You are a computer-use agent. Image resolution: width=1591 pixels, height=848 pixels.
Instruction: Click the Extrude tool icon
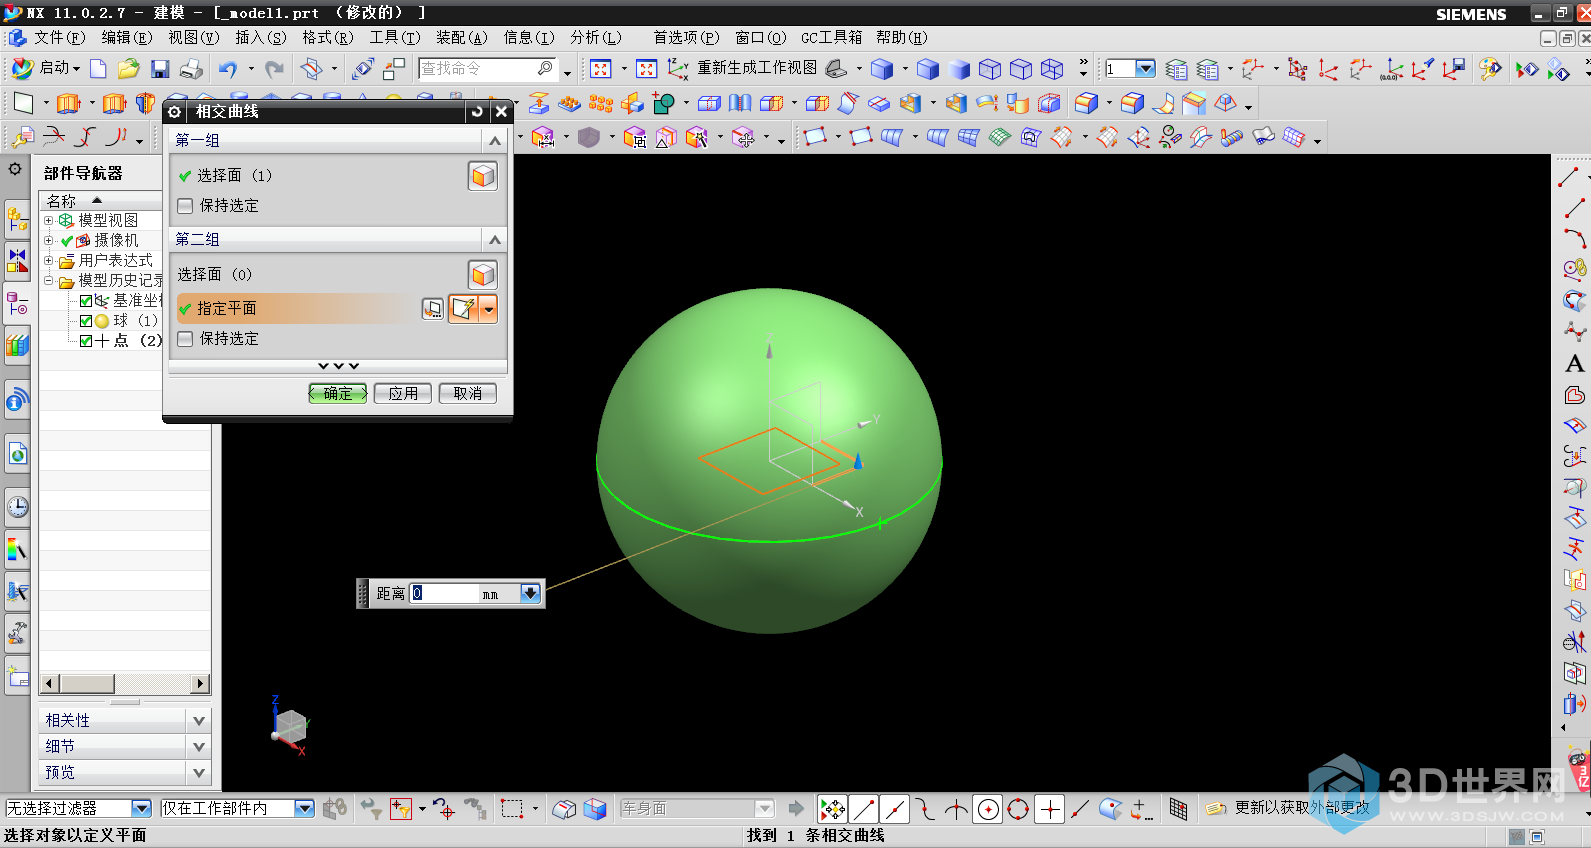coord(68,103)
